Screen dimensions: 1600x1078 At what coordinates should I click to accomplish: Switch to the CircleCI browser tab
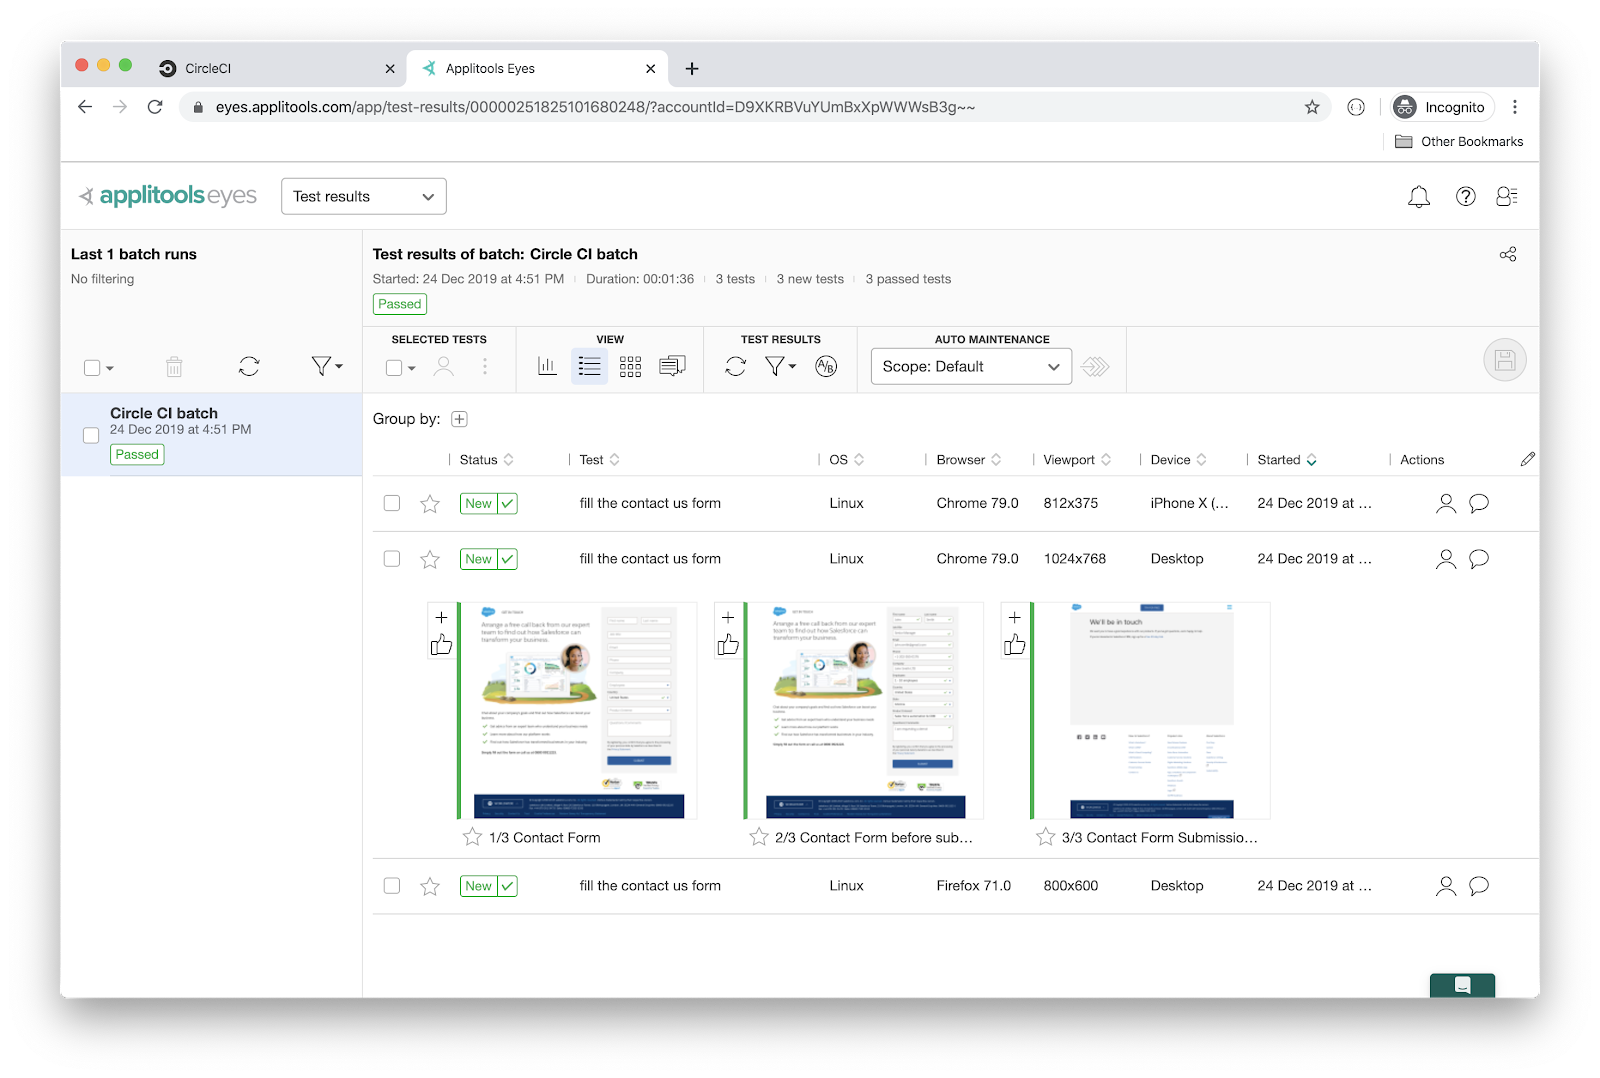click(x=270, y=68)
